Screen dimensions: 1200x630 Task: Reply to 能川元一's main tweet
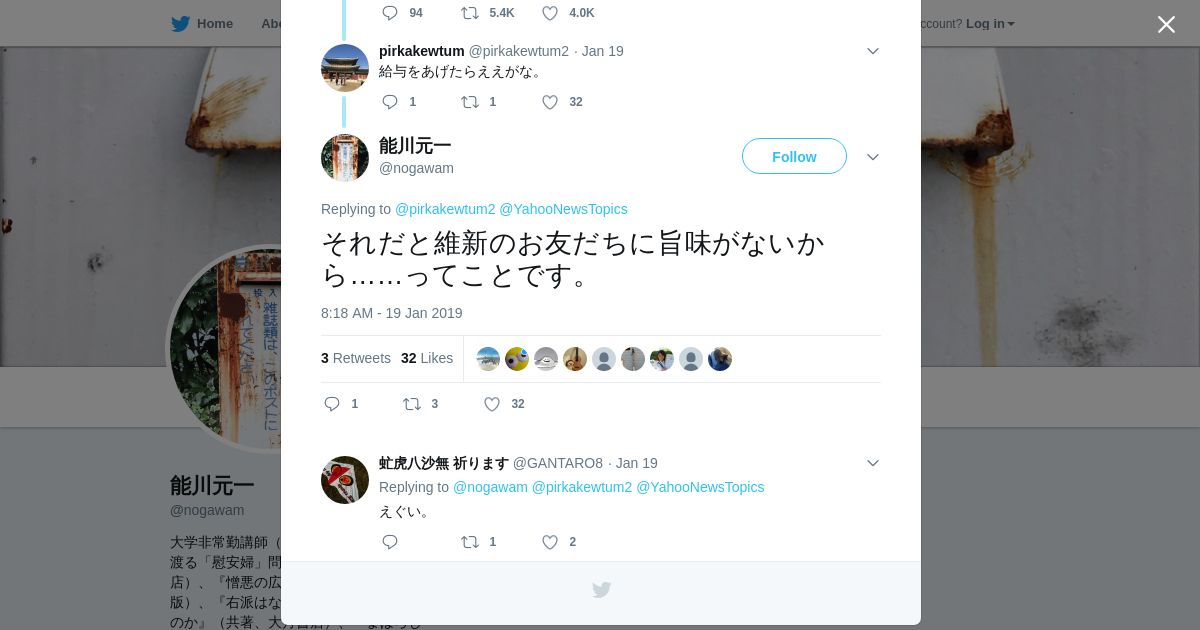(x=332, y=404)
